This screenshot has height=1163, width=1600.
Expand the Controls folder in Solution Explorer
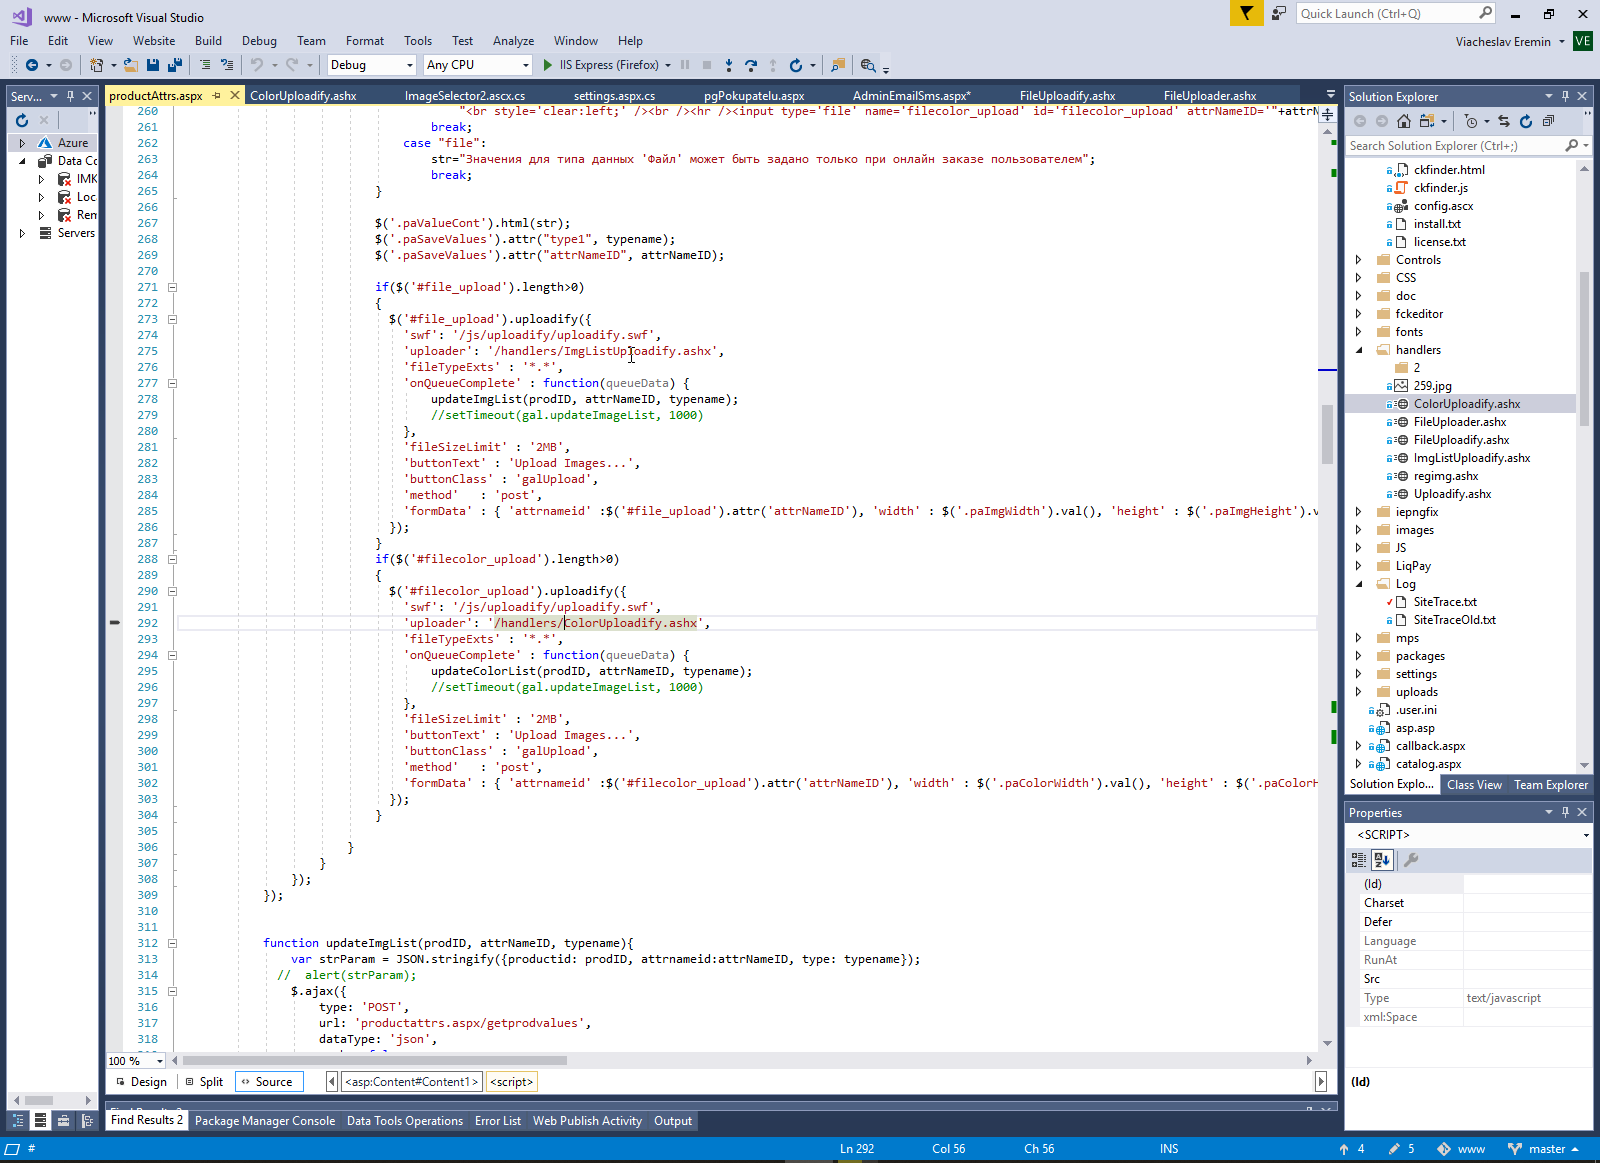1359,260
